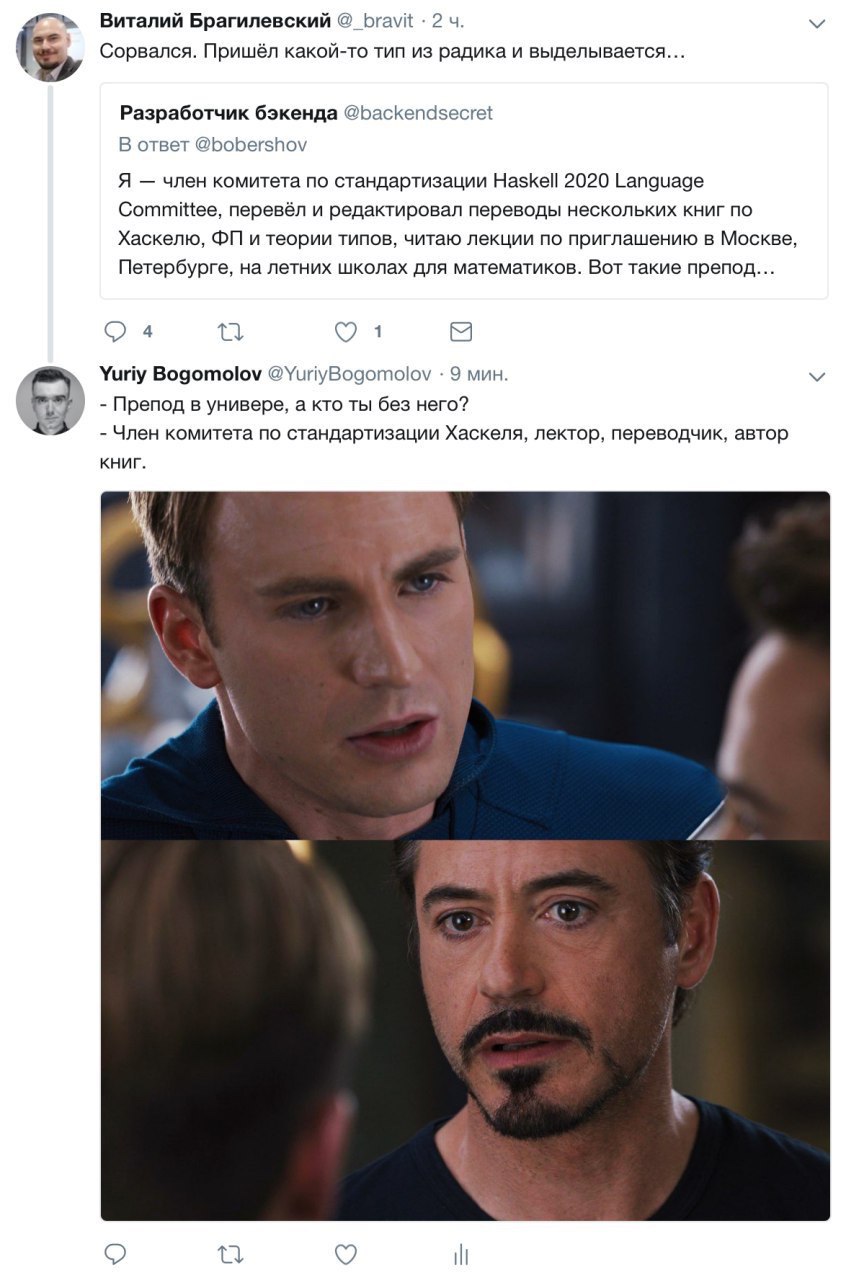The image size is (846, 1280).
Task: Like the first tweet with 1 heart
Action: (x=345, y=331)
